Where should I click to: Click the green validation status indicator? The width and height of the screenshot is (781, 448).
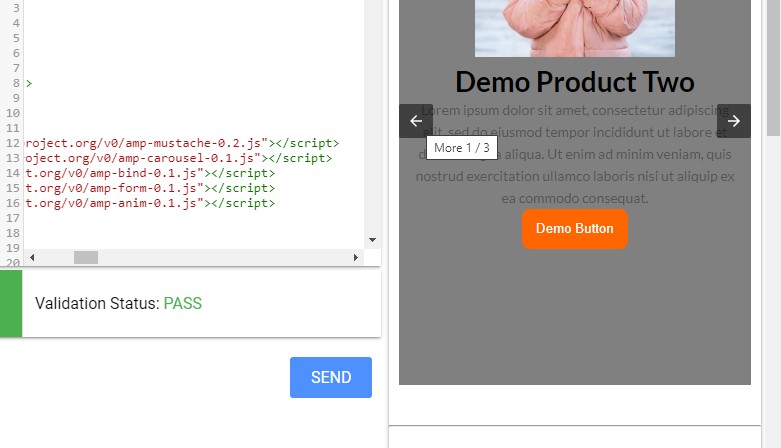point(11,303)
